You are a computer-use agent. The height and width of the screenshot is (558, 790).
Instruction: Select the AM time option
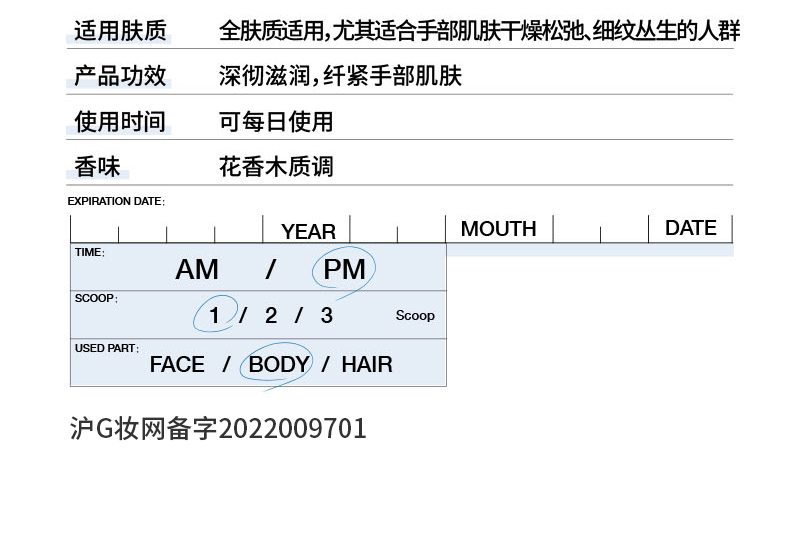point(197,269)
